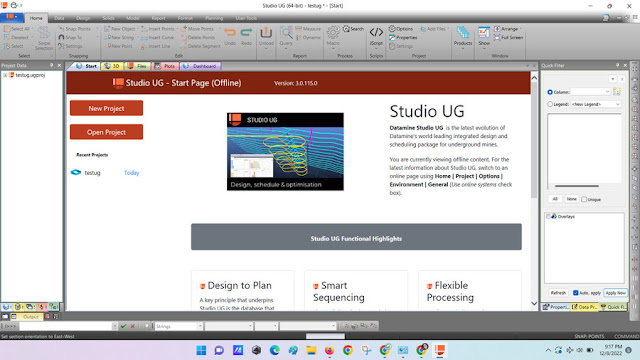This screenshot has width=640, height=360.
Task: Click the Show window icon
Action: click(x=484, y=33)
